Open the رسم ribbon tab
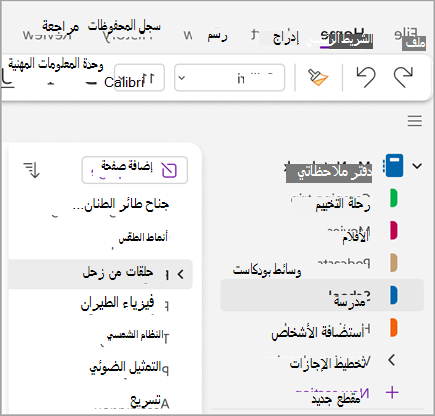 pos(217,35)
